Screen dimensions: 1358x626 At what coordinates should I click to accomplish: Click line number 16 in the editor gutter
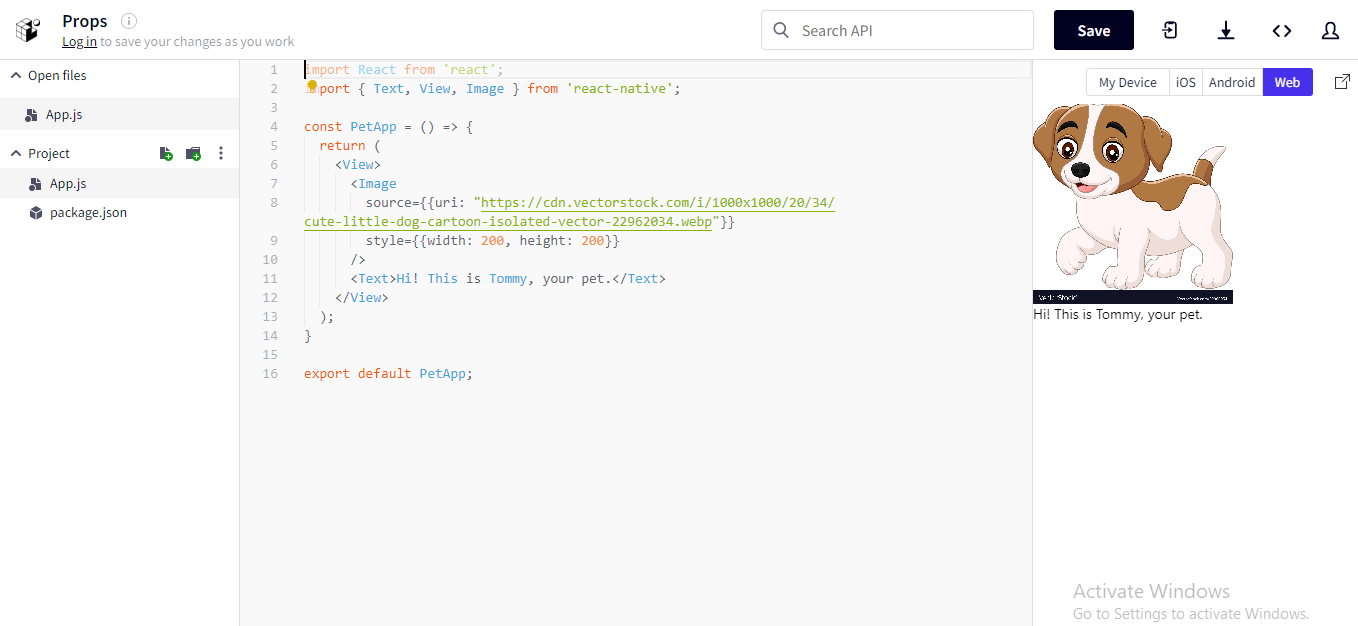tap(271, 373)
